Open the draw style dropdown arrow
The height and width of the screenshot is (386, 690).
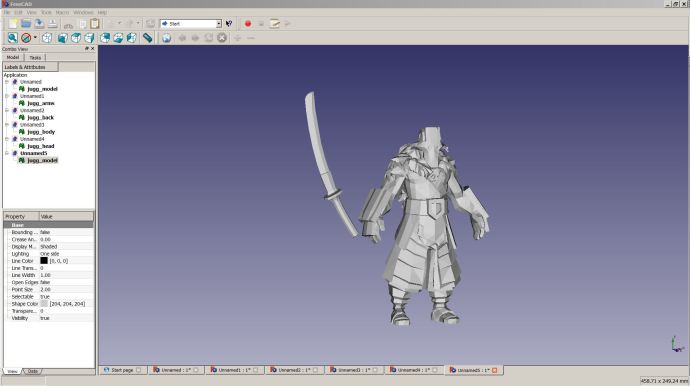(x=35, y=38)
